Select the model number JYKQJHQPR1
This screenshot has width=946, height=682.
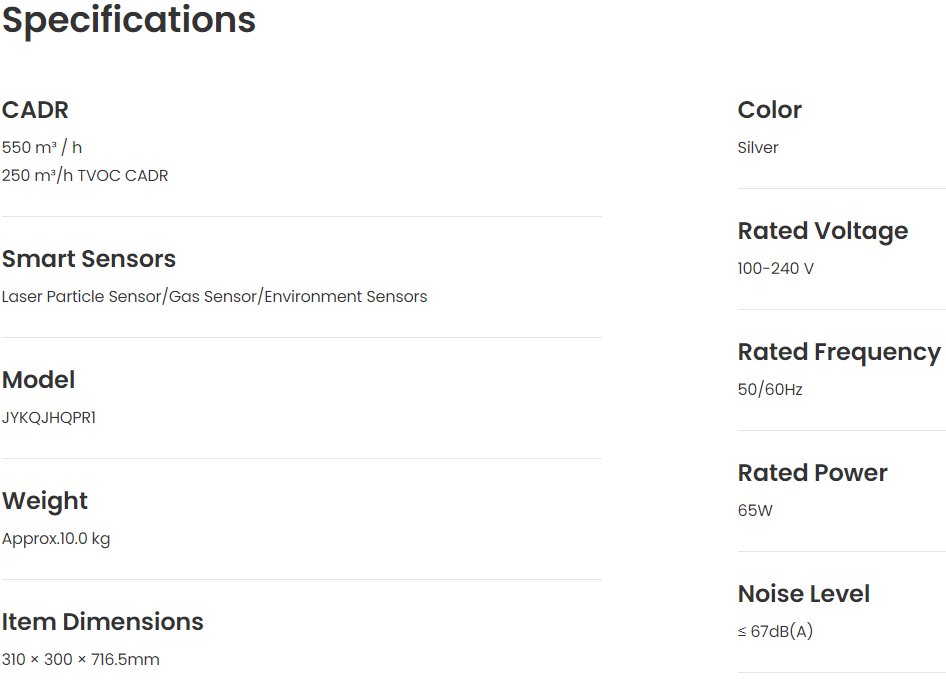click(49, 418)
